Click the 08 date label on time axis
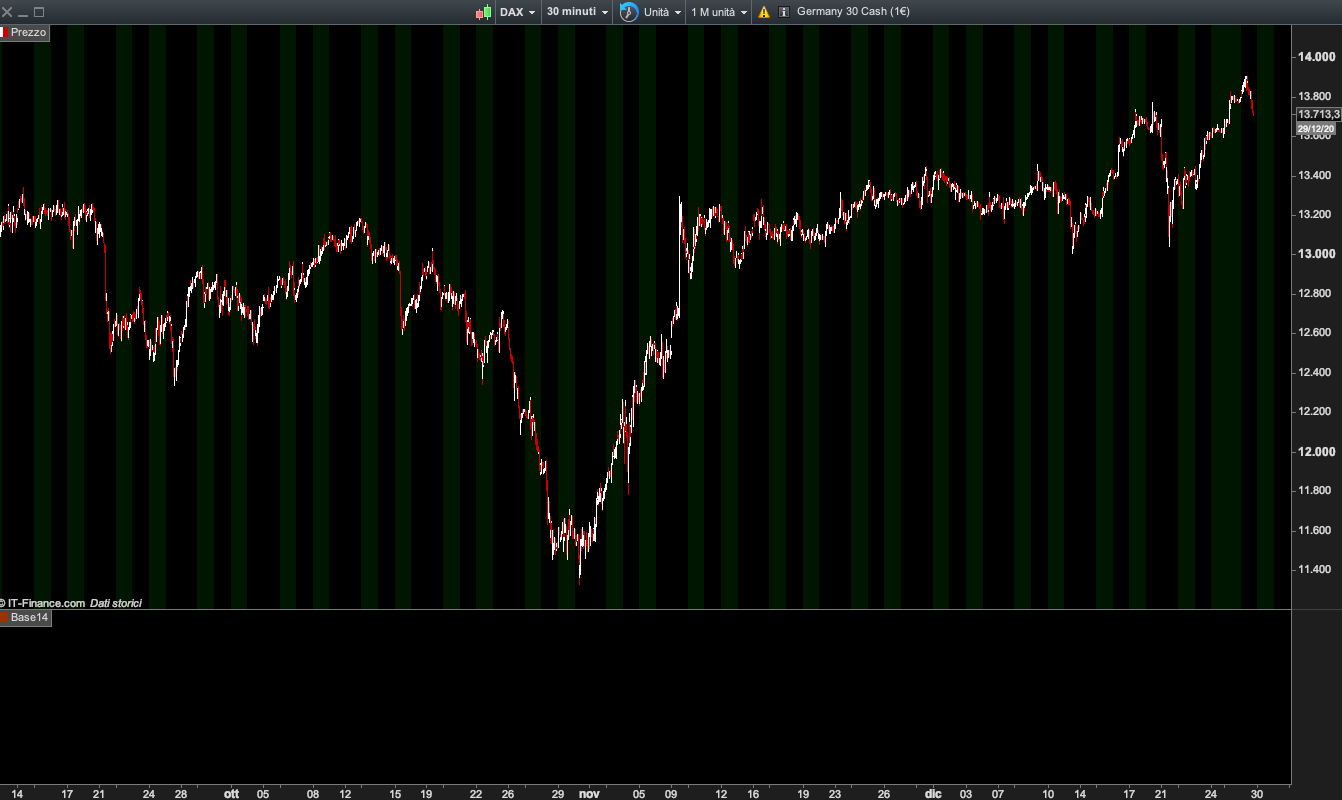This screenshot has height=800, width=1342. click(x=313, y=794)
